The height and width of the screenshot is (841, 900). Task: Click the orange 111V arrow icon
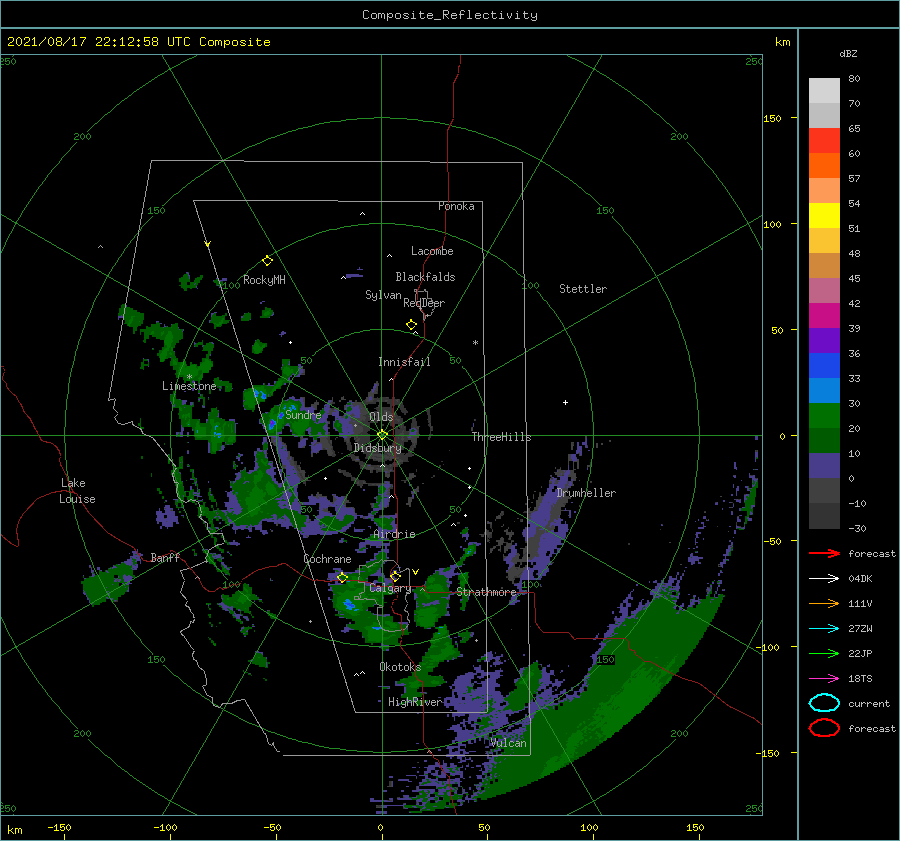(x=824, y=603)
